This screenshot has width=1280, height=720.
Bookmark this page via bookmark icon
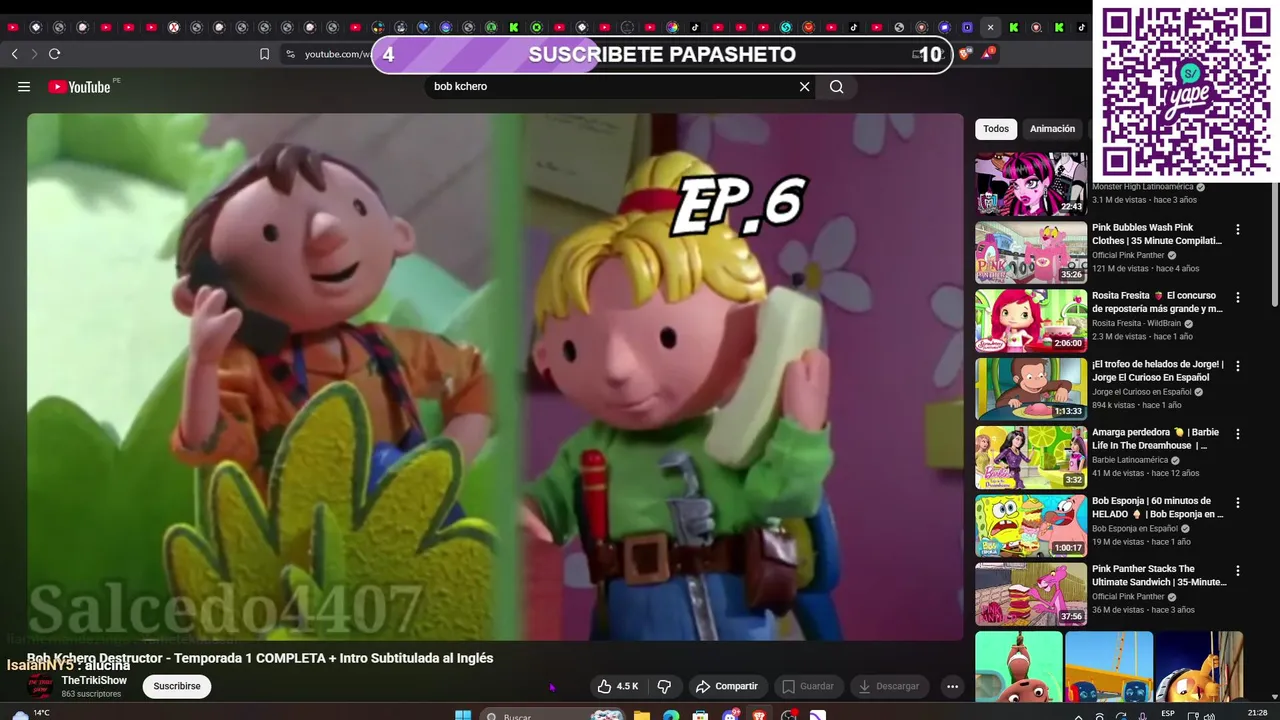(264, 54)
